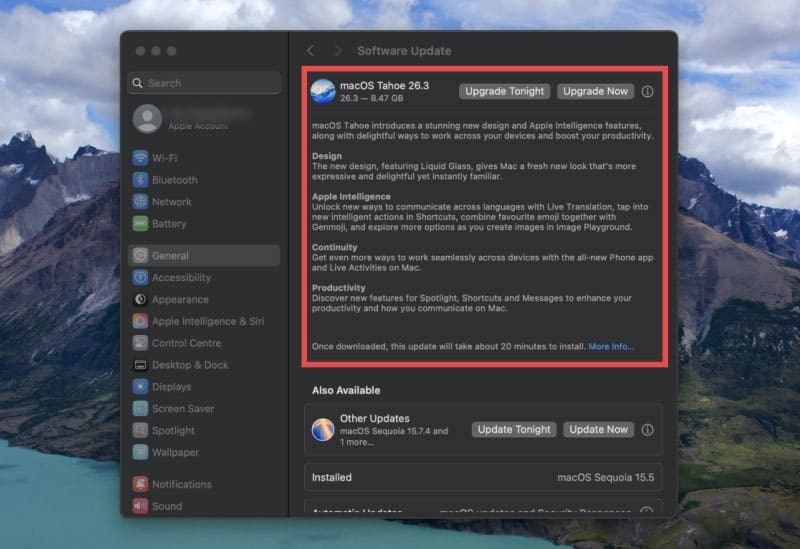Click the Control Centre icon
The height and width of the screenshot is (549, 800).
(140, 343)
